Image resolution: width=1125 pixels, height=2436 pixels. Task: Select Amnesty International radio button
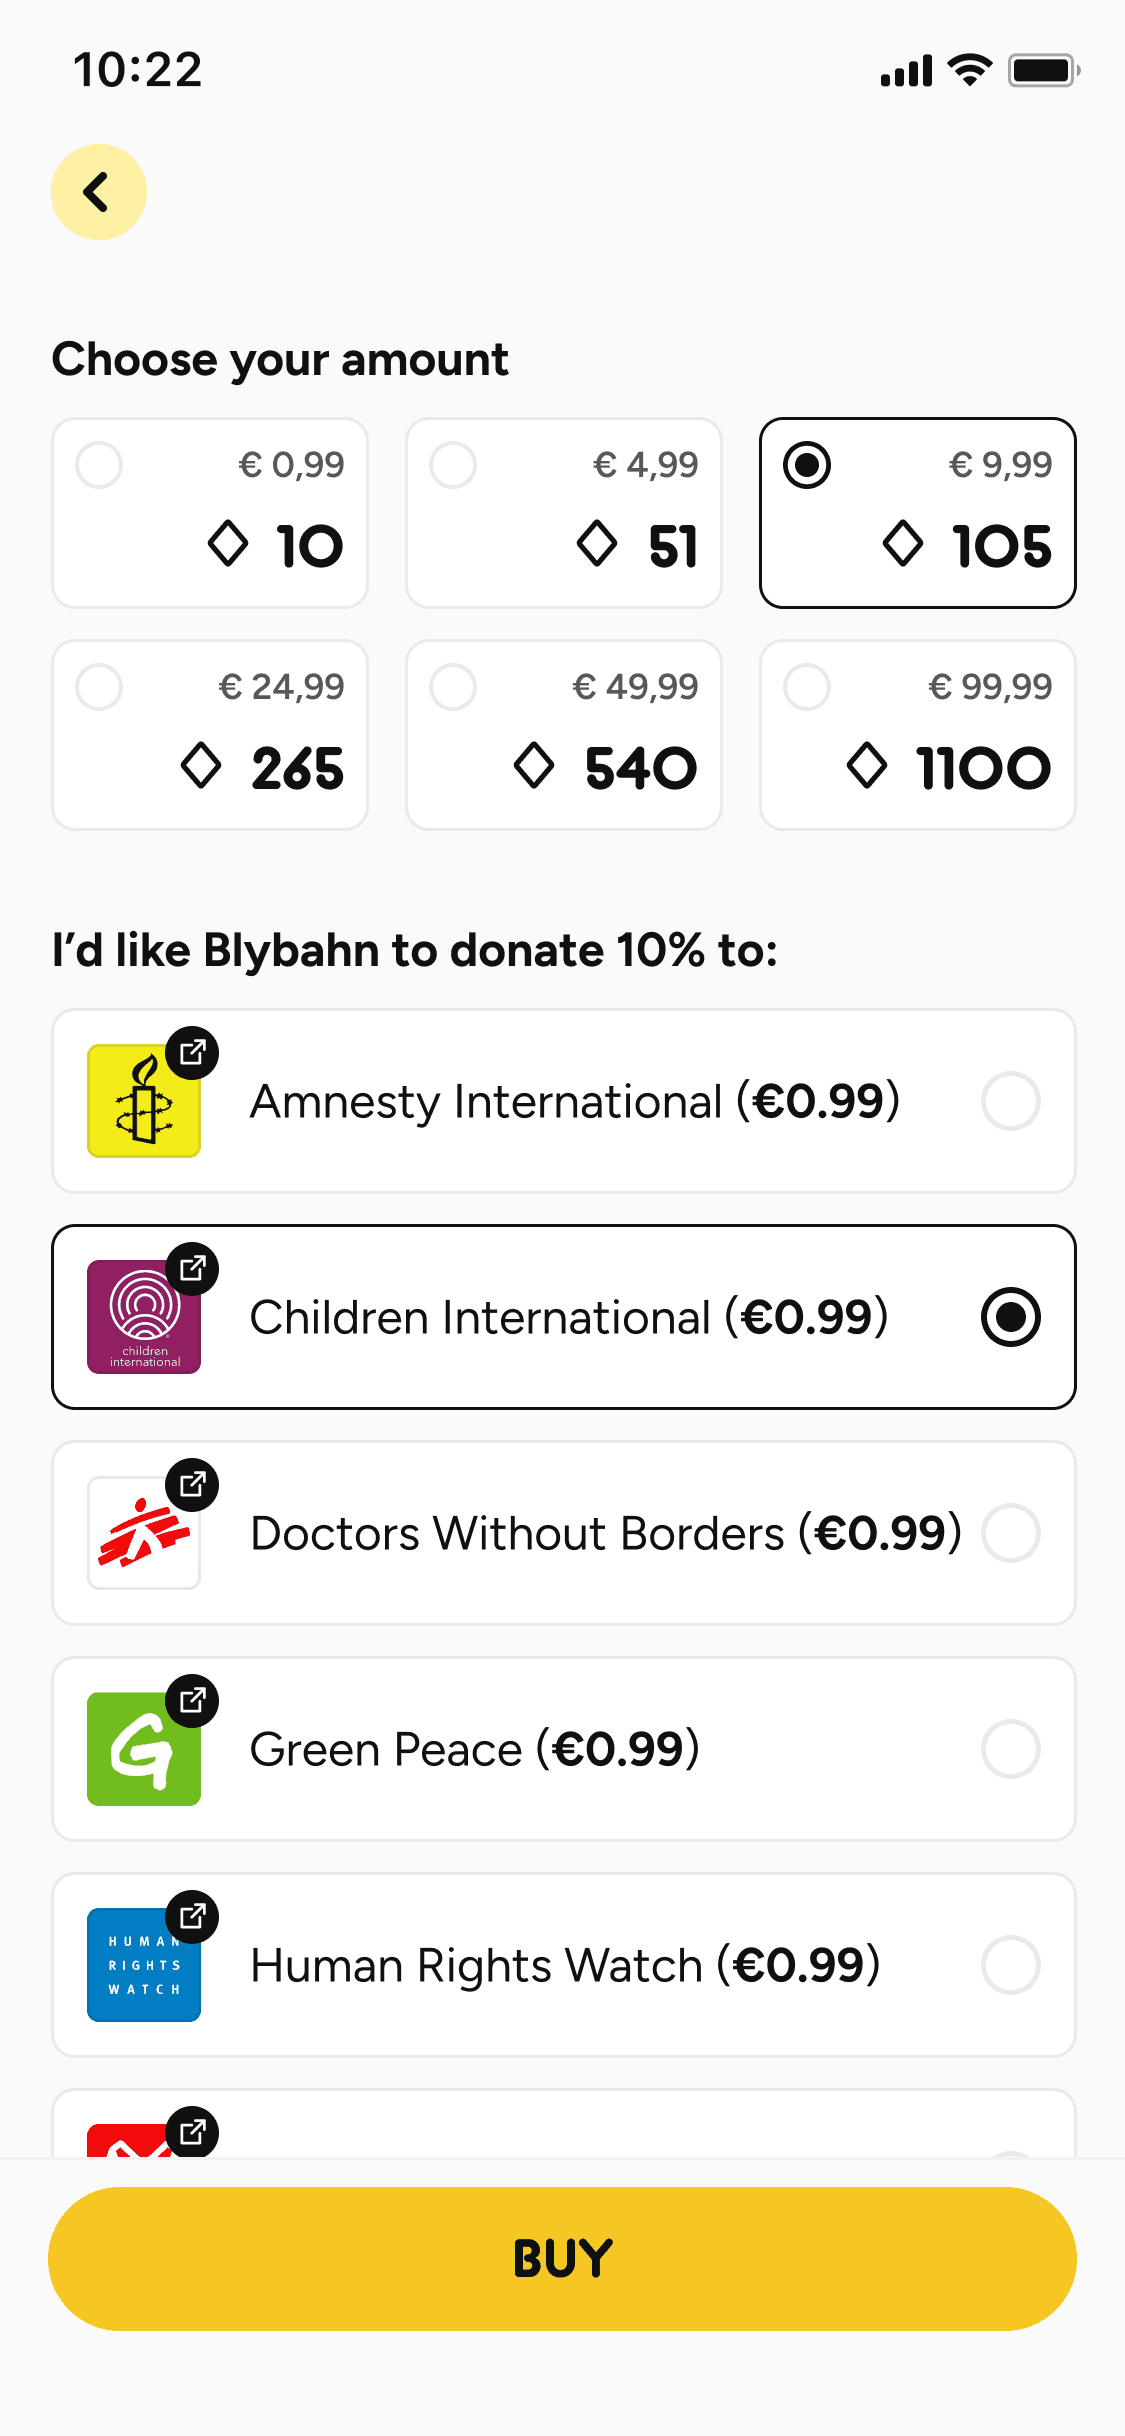tap(1010, 1101)
